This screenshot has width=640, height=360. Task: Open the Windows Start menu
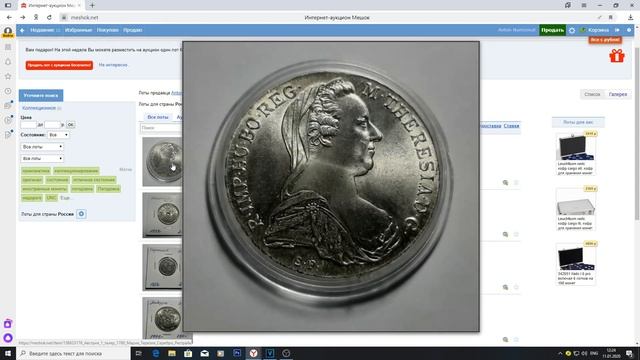(x=8, y=353)
